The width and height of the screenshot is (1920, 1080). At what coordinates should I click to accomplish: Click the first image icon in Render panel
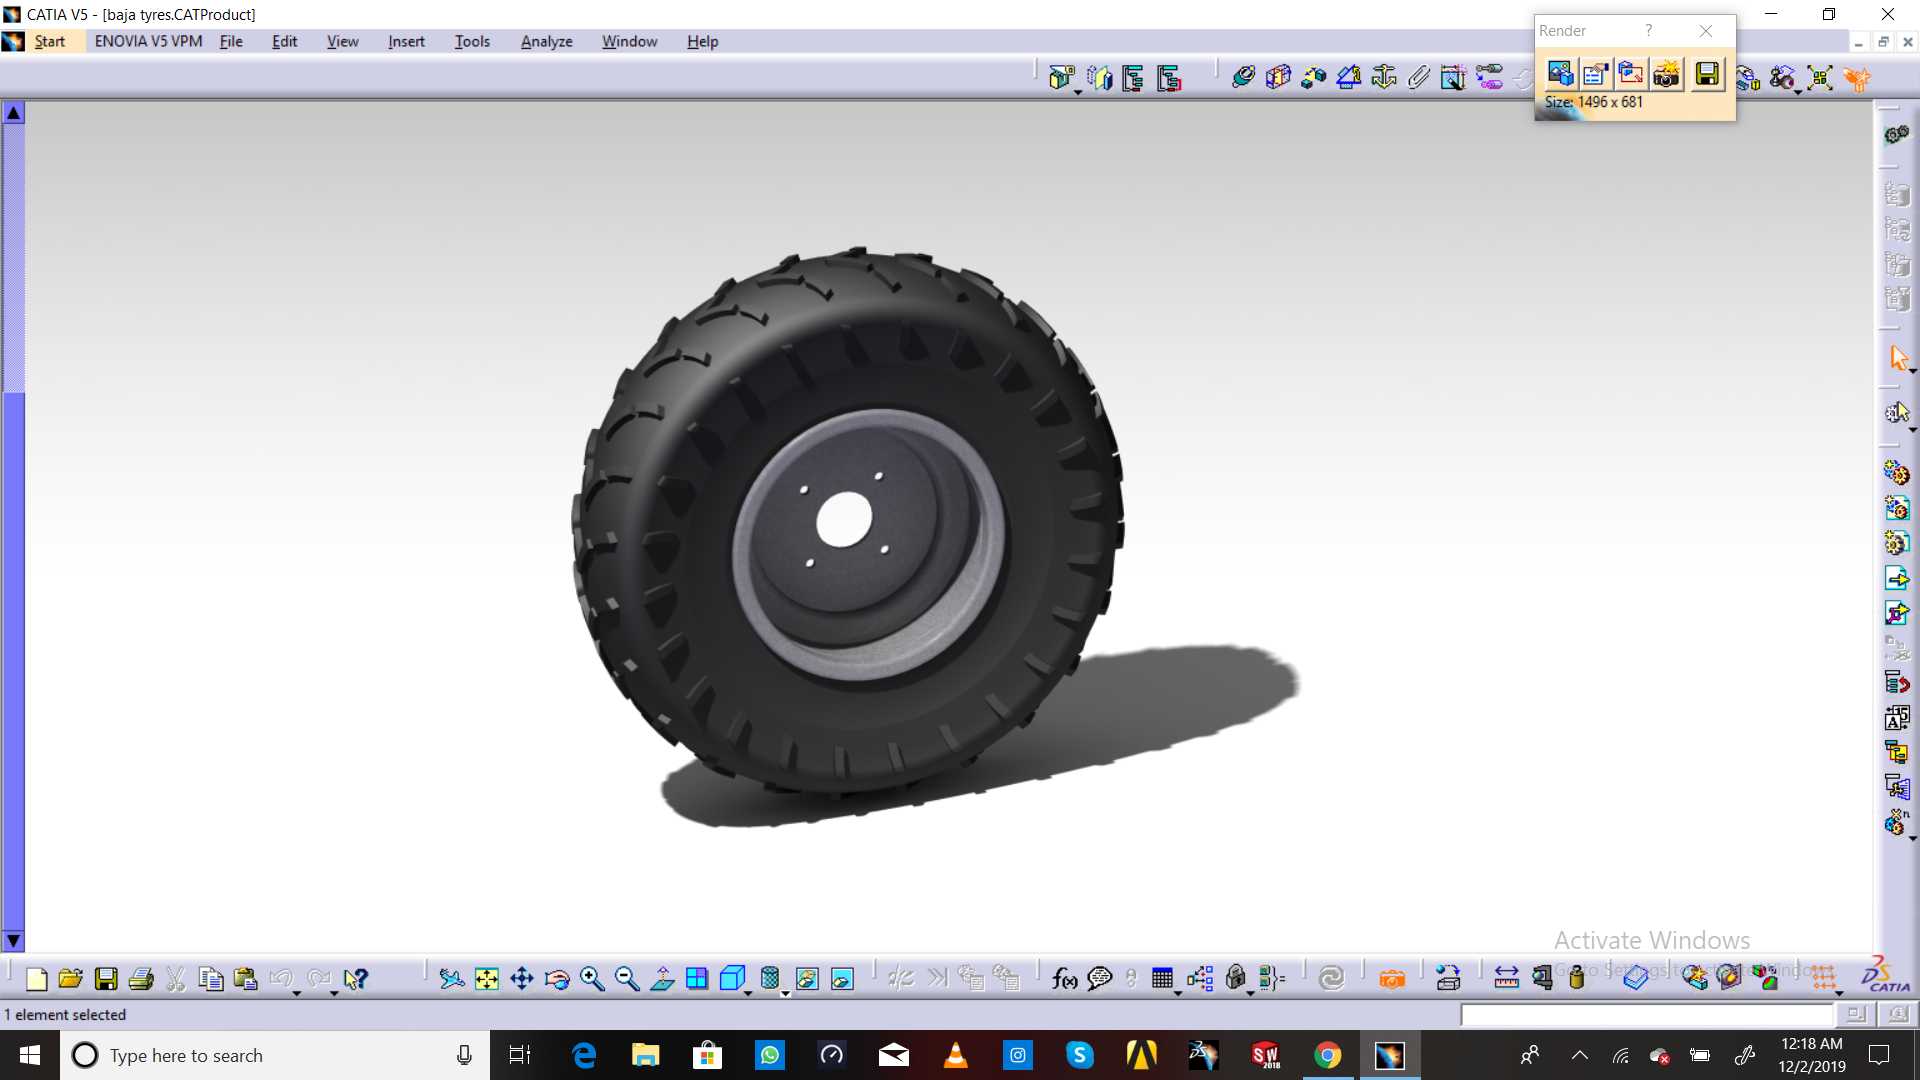[1560, 74]
